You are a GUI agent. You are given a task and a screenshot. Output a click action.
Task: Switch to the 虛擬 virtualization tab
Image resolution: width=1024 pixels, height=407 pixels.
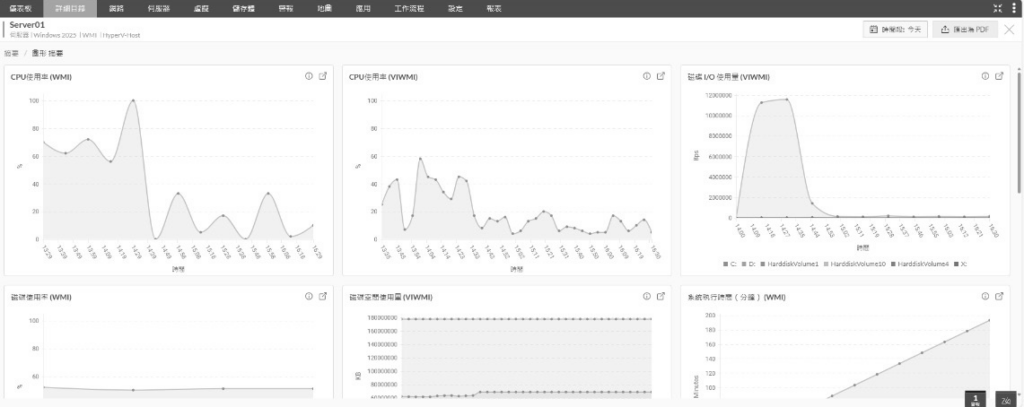pos(201,8)
